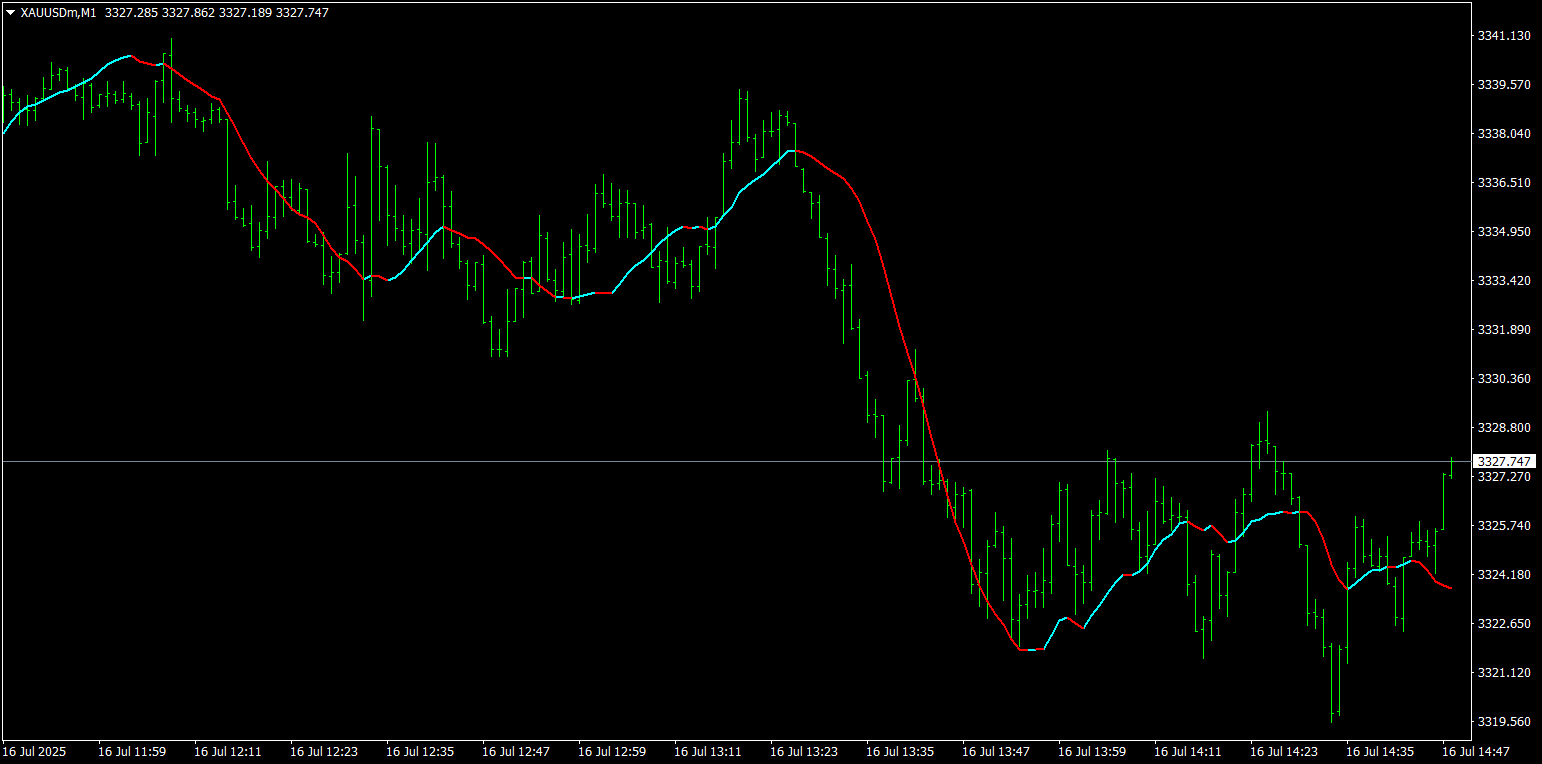Open the triangle menu beside XAUUSDm,M1
Viewport: 1542px width, 764px height.
point(10,13)
